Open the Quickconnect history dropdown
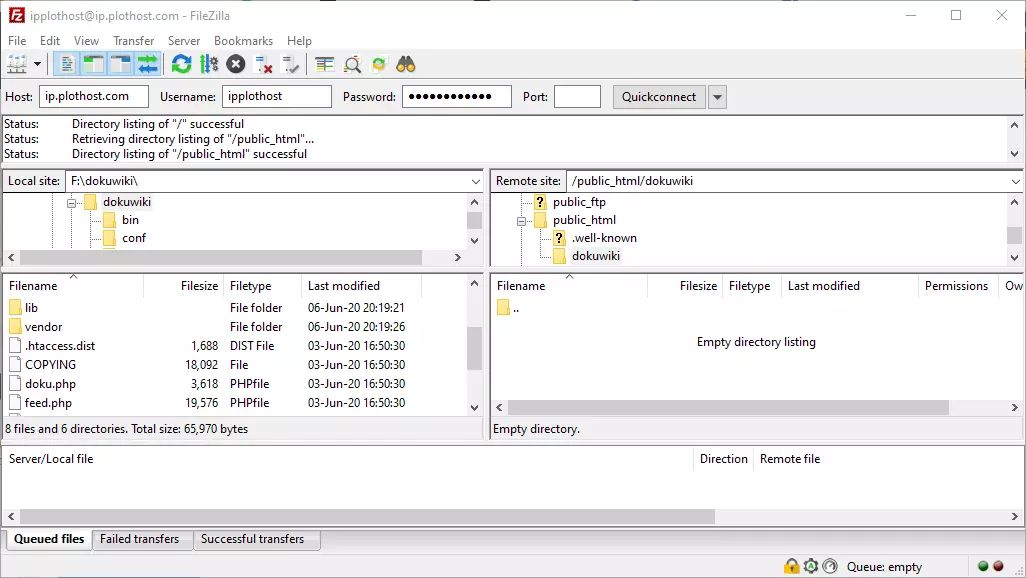The width and height of the screenshot is (1026, 578). coord(717,97)
